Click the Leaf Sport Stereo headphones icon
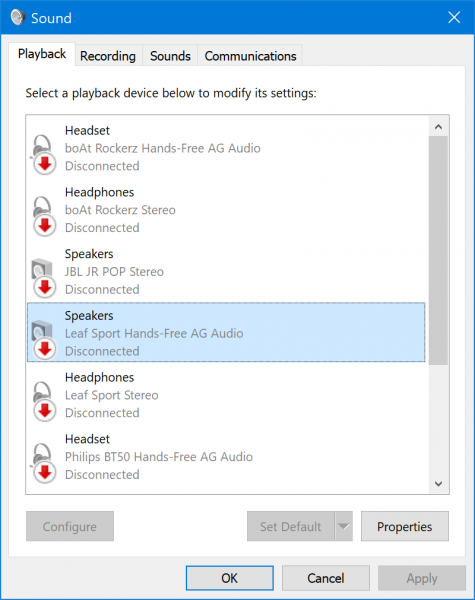Image resolution: width=475 pixels, height=600 pixels. [43, 401]
